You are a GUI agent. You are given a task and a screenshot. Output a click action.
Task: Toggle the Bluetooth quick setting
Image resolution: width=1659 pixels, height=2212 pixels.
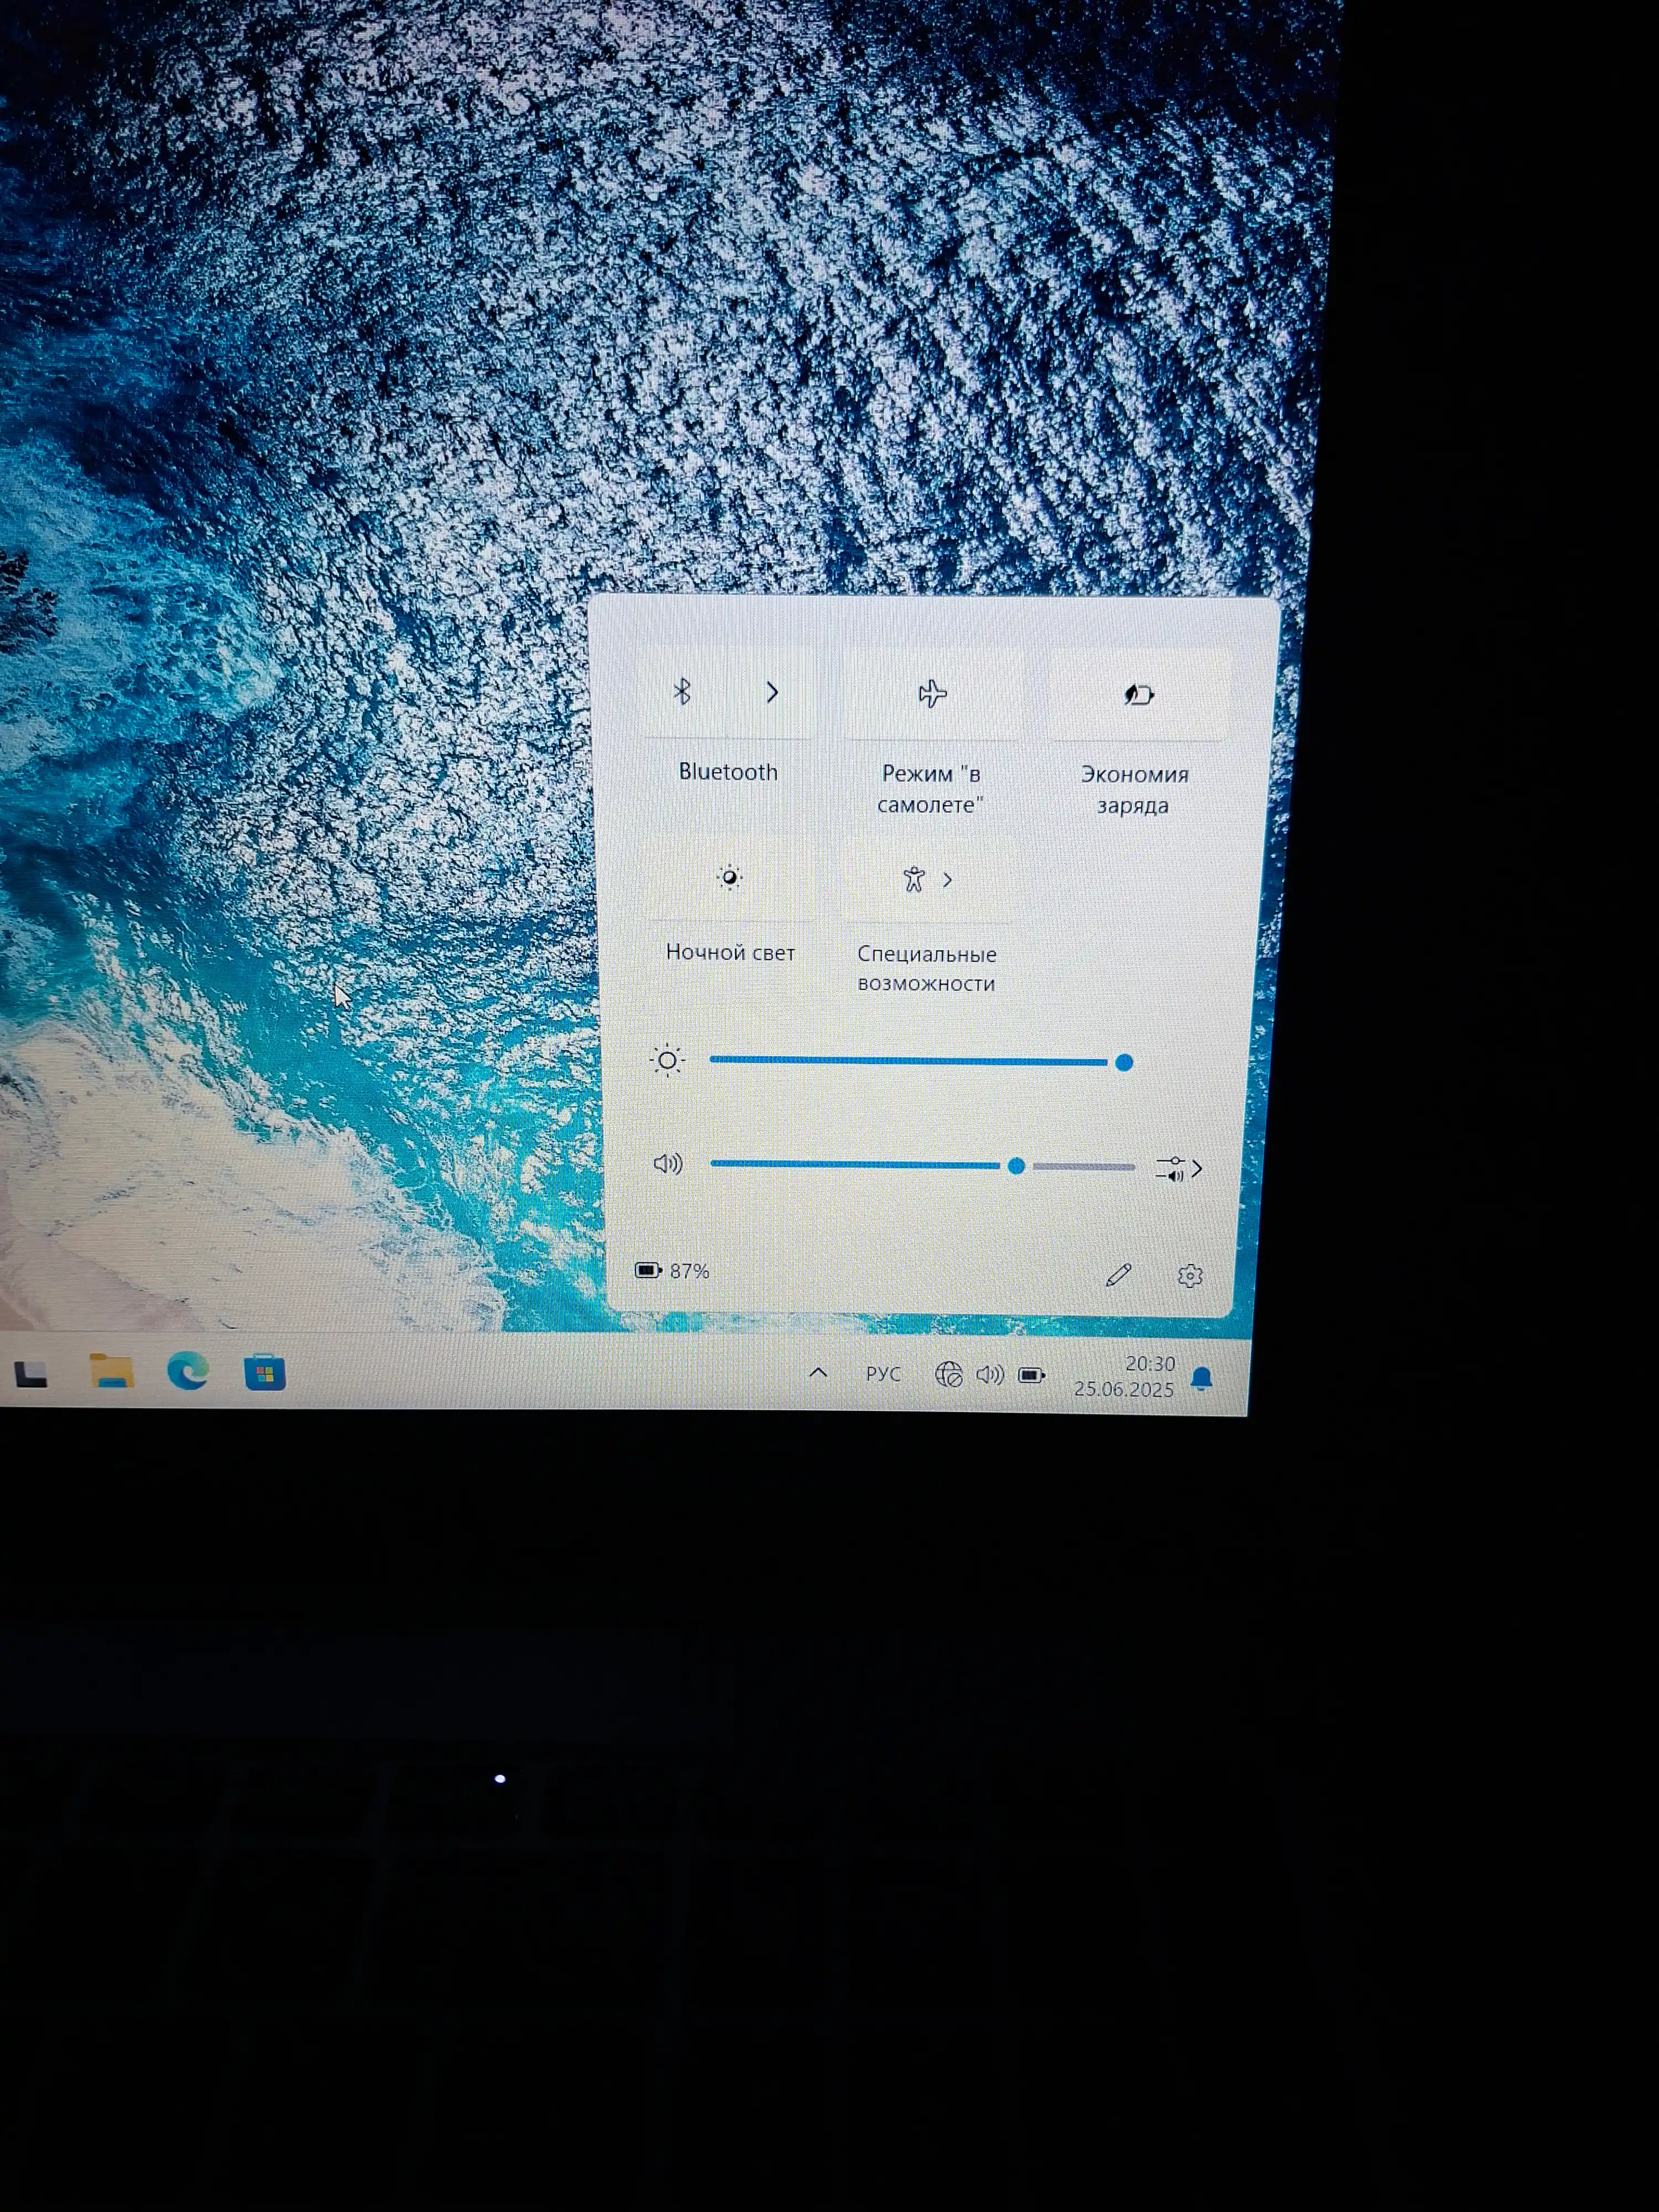(684, 692)
